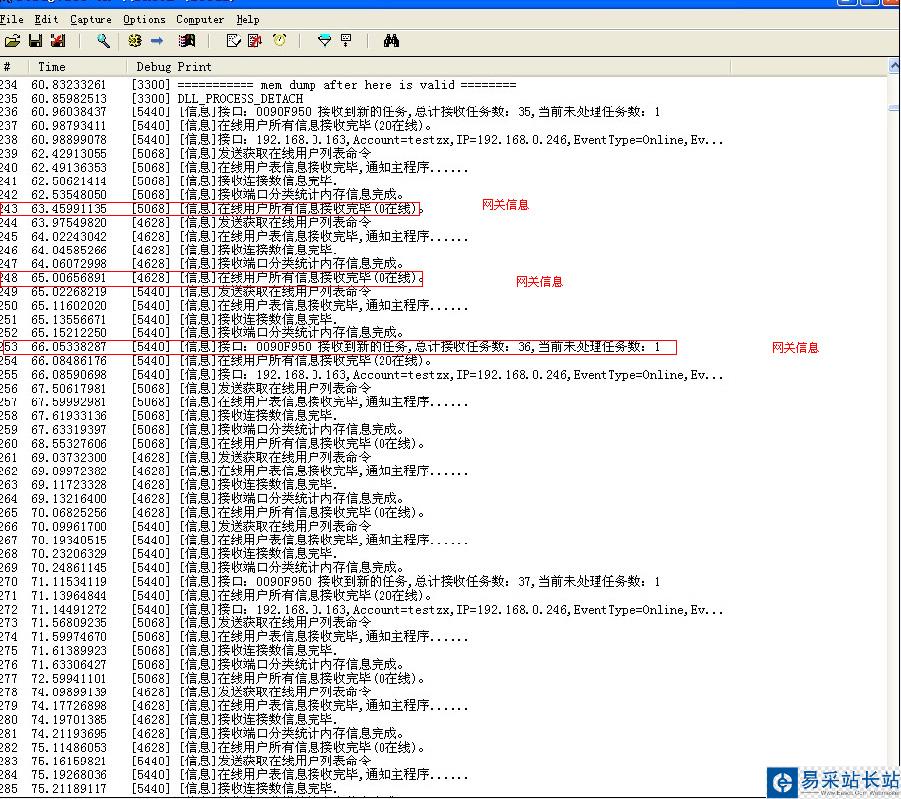Open the Capture menu
The width and height of the screenshot is (901, 799).
[x=91, y=19]
